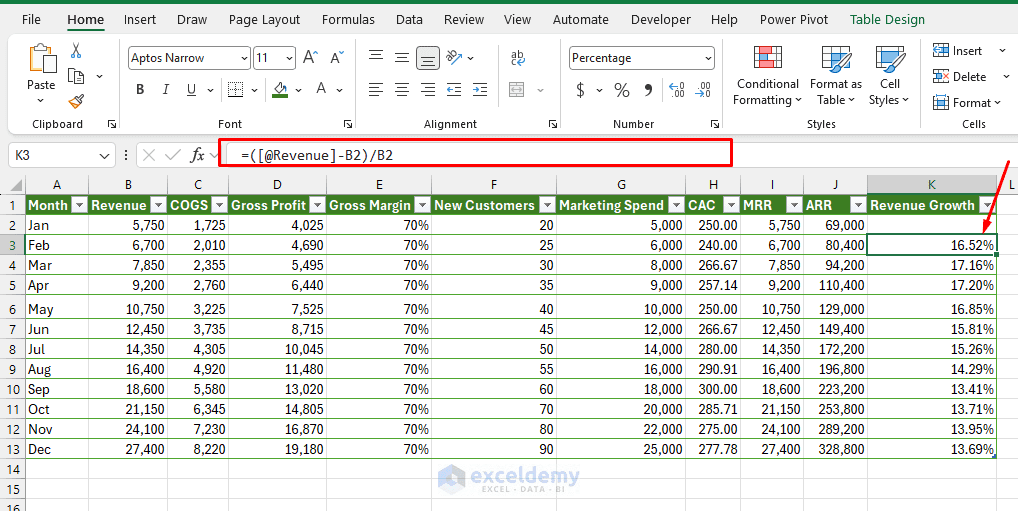Select the 290.91 CAC cell

pyautogui.click(x=713, y=369)
